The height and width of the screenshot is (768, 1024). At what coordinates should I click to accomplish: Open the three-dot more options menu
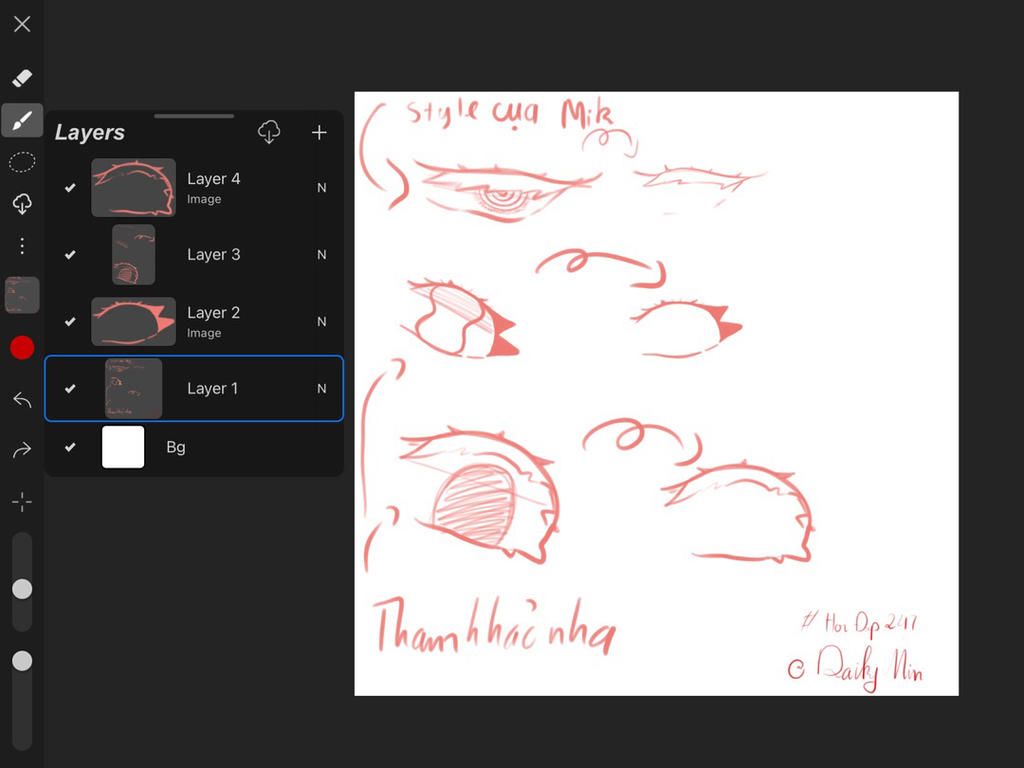[x=22, y=246]
